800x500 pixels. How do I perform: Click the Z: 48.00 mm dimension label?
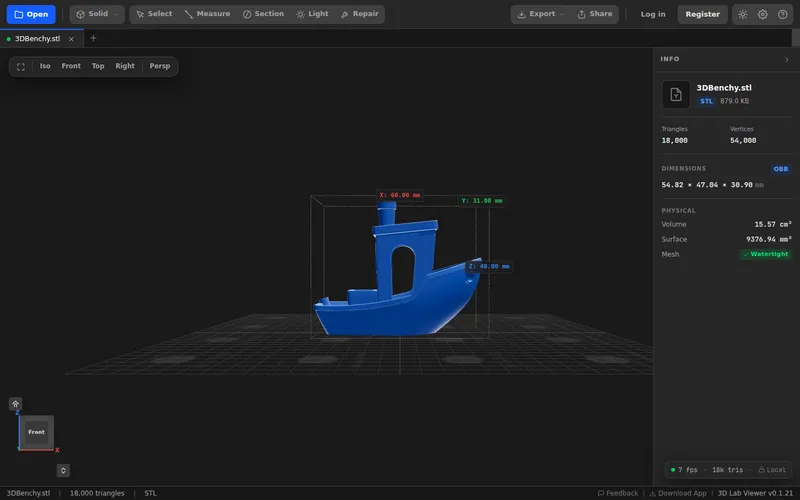pos(489,266)
